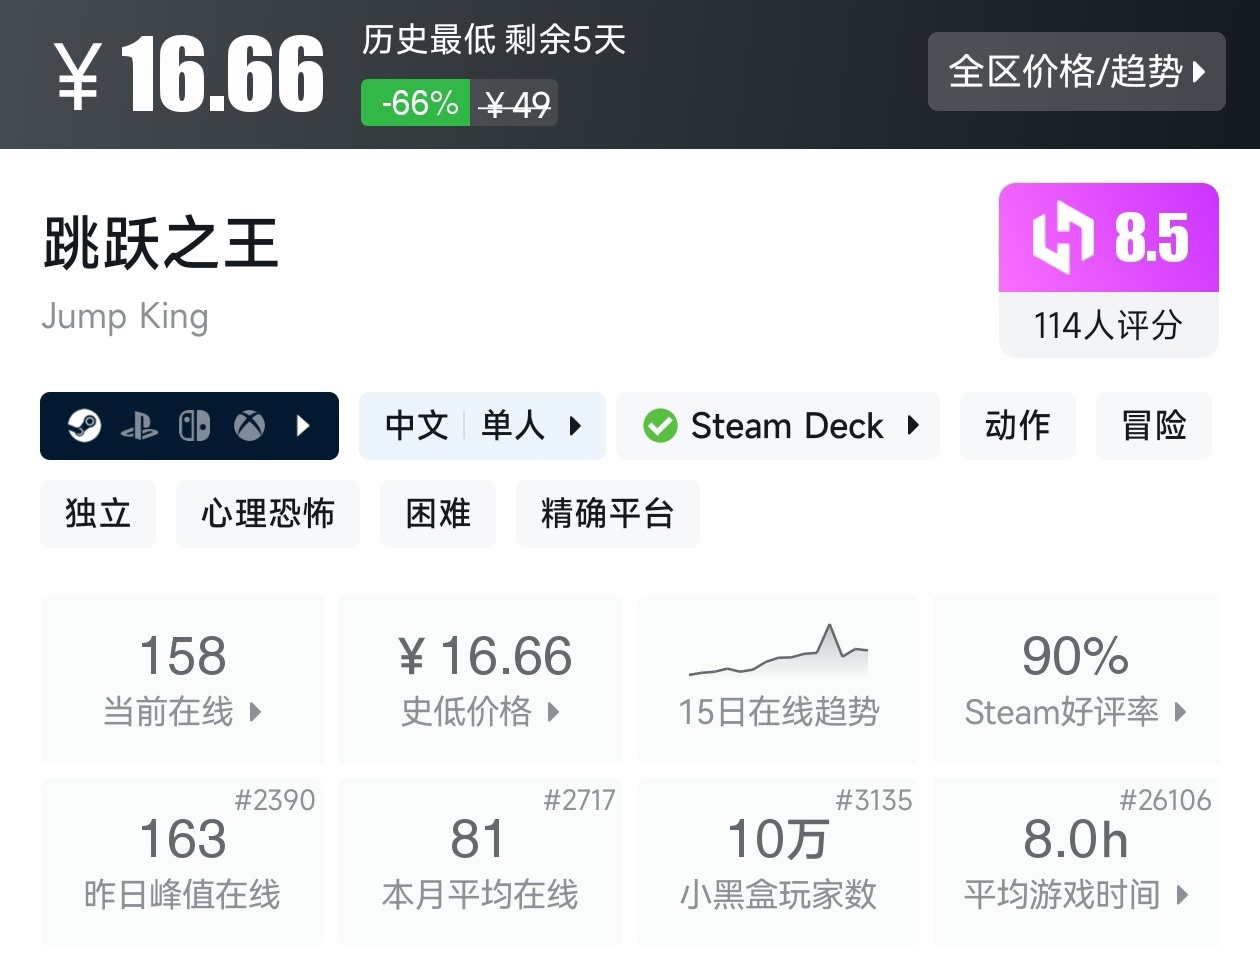Screen dimensions: 1260x965
Task: Select the 冒险 genre tag
Action: pos(1154,426)
